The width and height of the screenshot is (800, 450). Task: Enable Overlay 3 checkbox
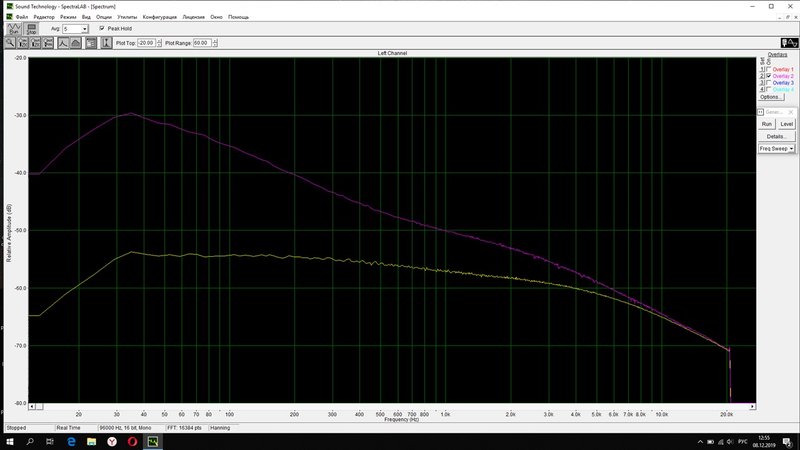[769, 83]
